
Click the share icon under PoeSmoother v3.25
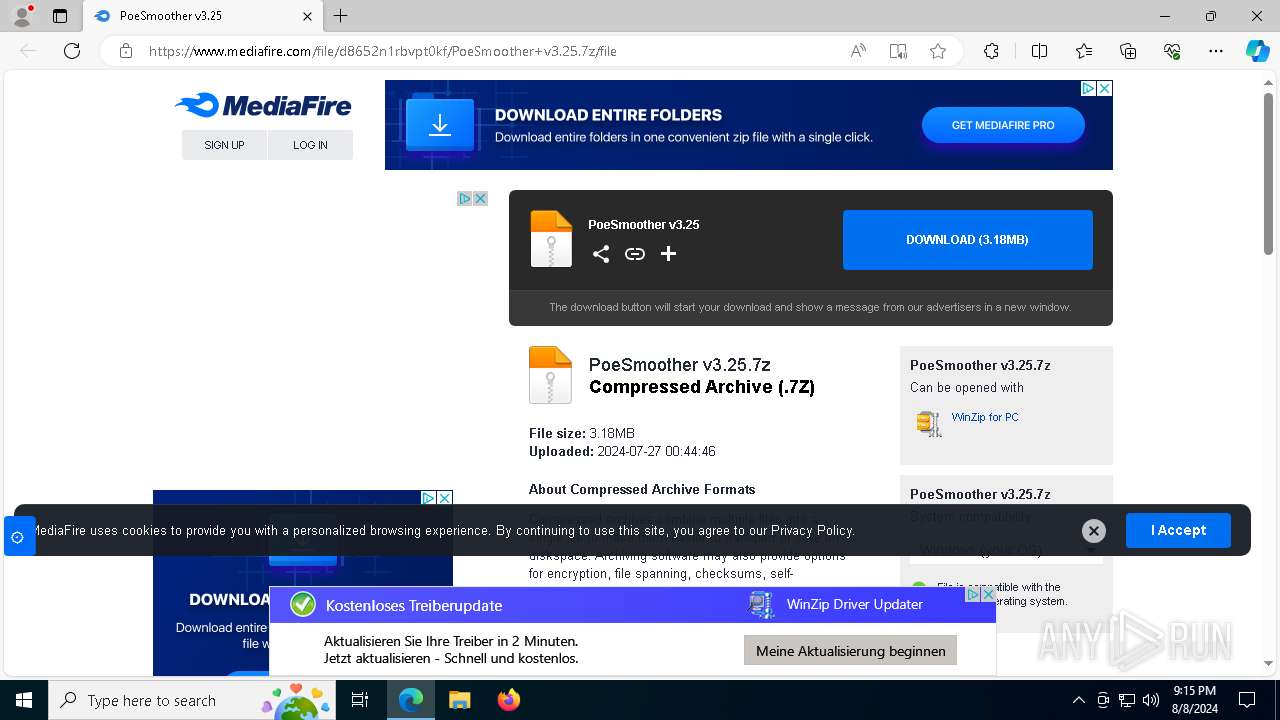click(601, 254)
